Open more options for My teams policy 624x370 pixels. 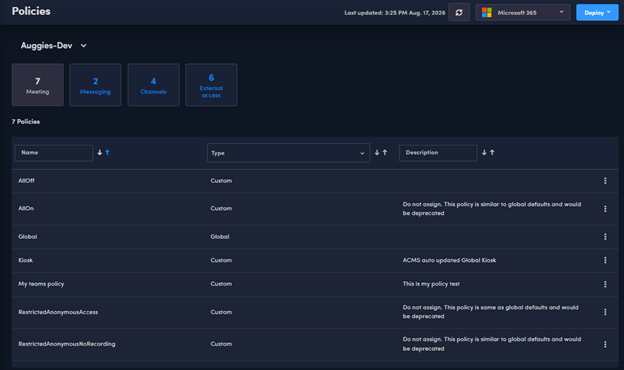[x=605, y=284]
